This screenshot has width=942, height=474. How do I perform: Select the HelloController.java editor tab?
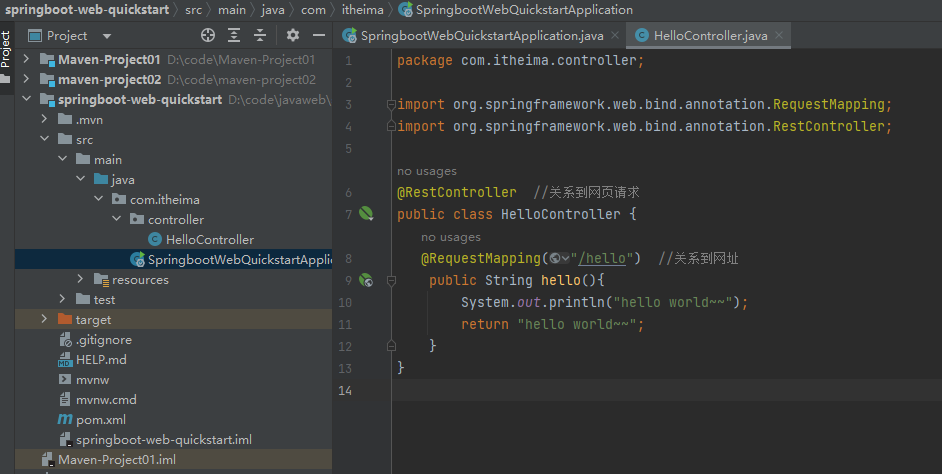(x=710, y=35)
